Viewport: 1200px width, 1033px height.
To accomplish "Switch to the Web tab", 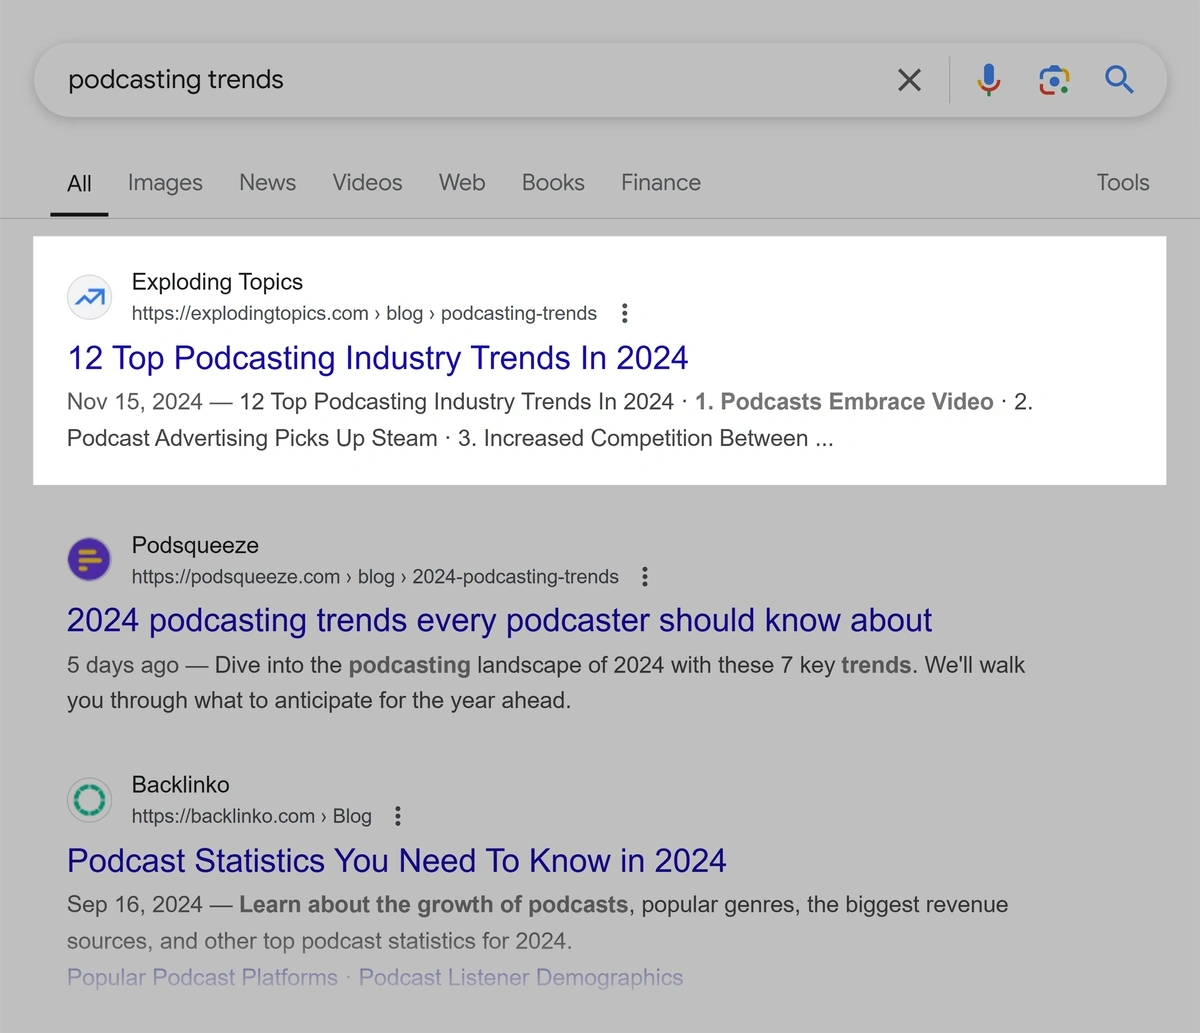I will [x=462, y=183].
